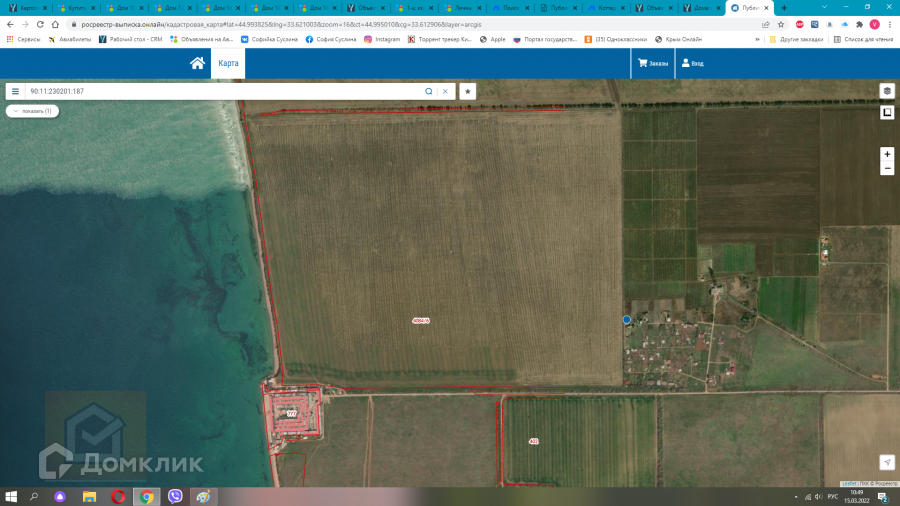900x506 pixels.
Task: Open the Chrome three-dot menu
Action: pyautogui.click(x=890, y=25)
